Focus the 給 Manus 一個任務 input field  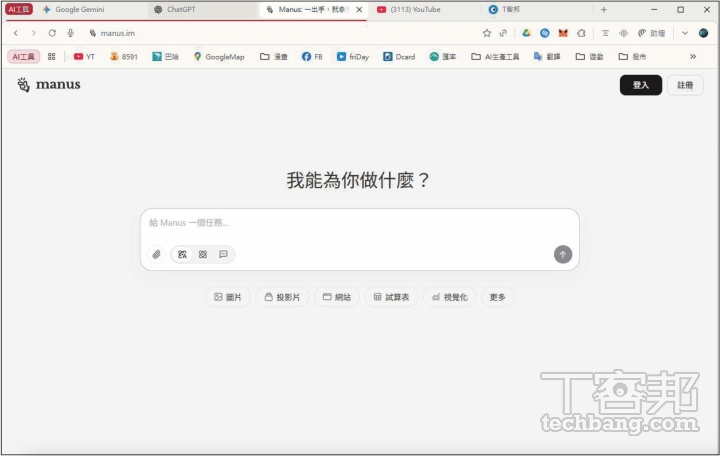pyautogui.click(x=360, y=223)
